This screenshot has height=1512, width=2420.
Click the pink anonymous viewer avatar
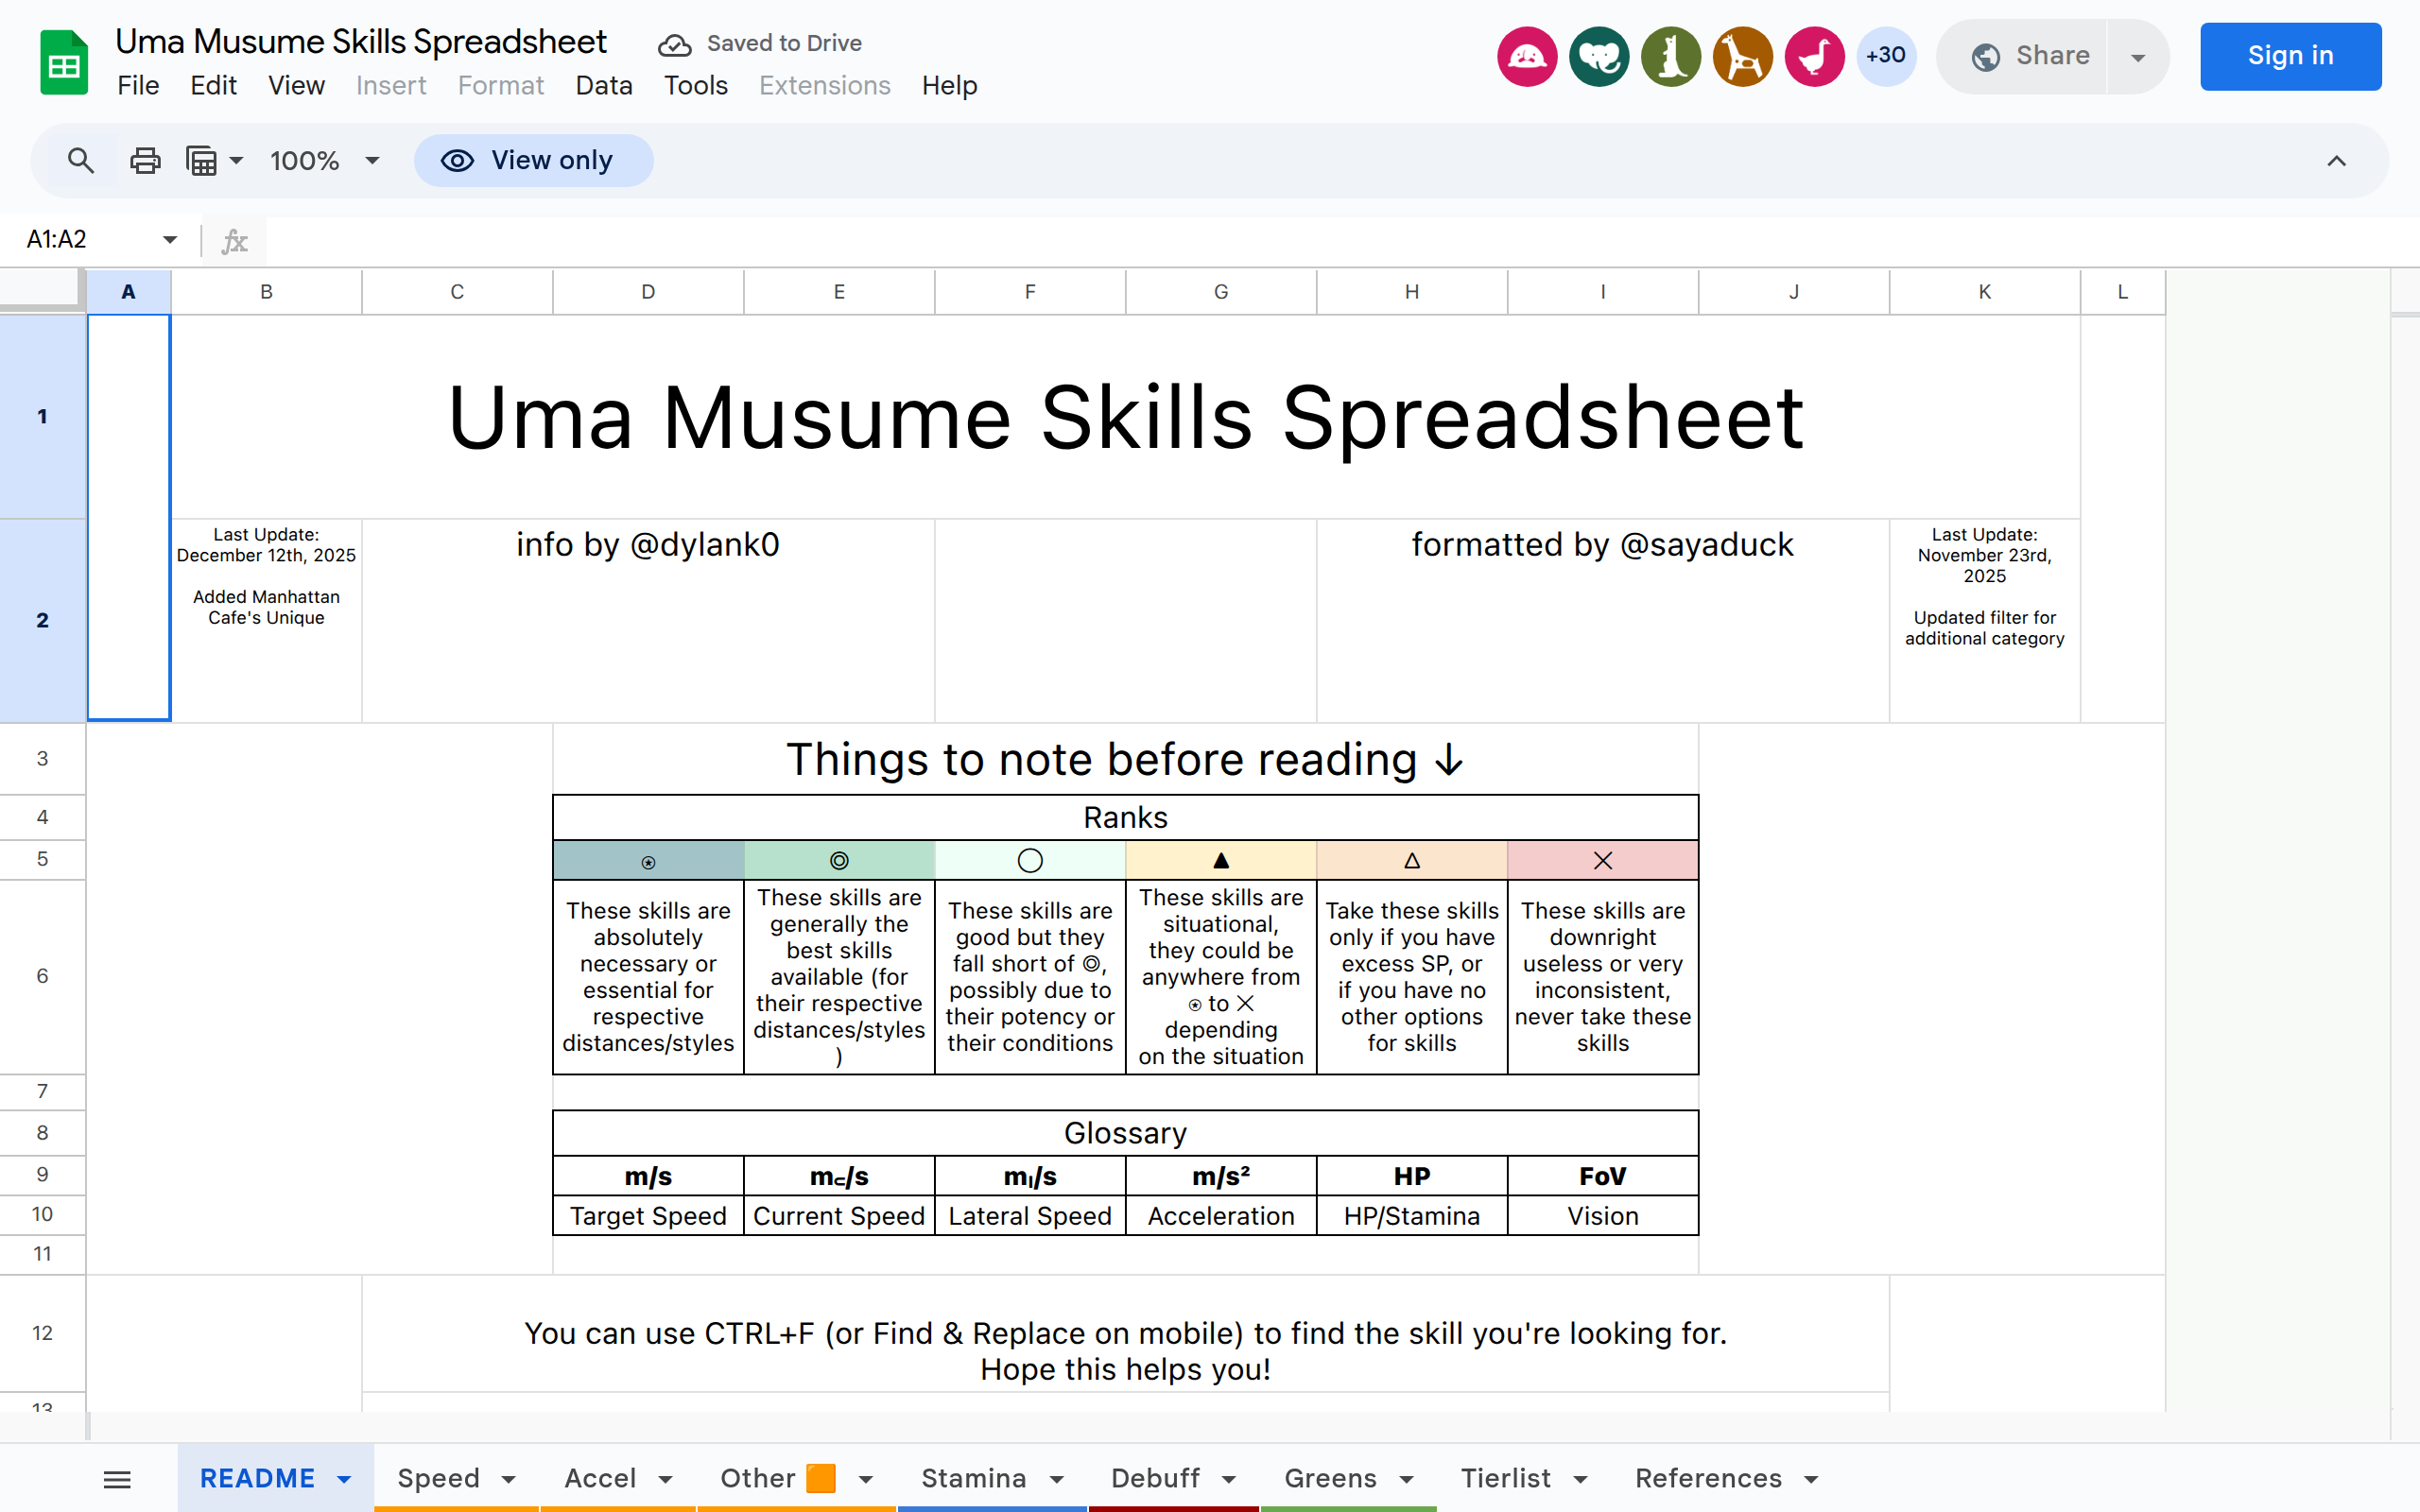tap(1526, 56)
